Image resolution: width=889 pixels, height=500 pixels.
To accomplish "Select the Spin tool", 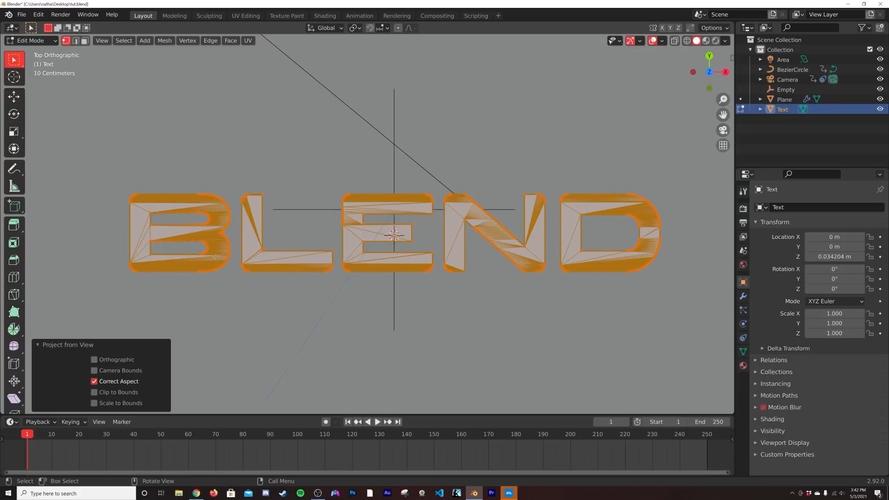I will pyautogui.click(x=14, y=329).
